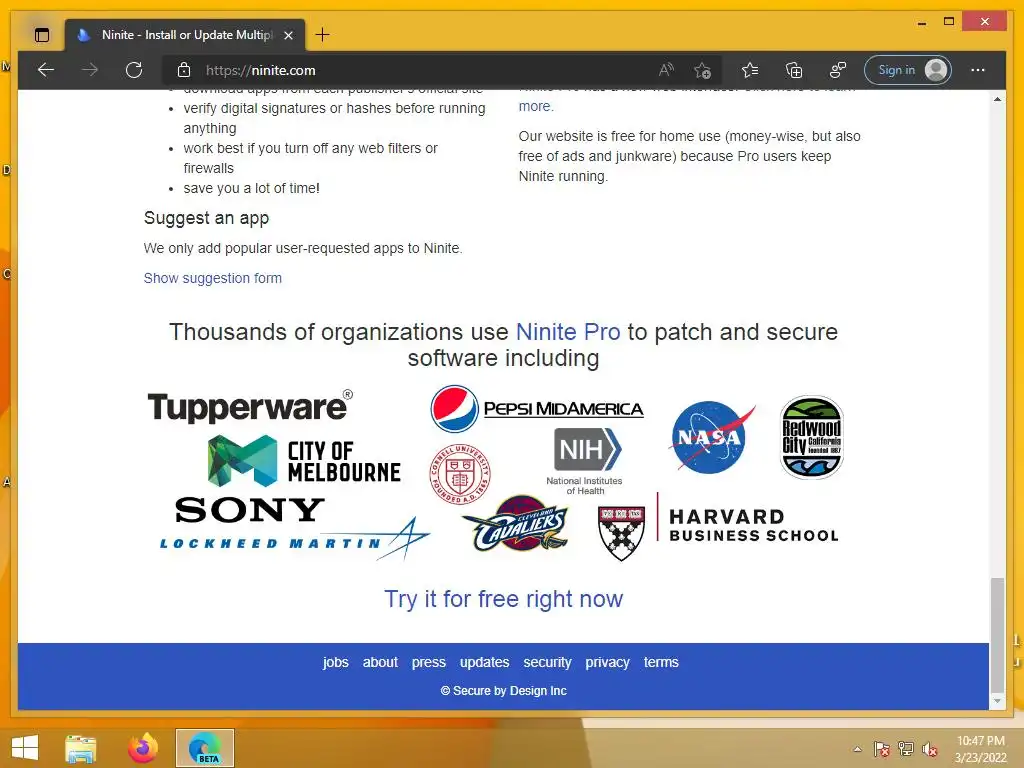Click the Harvard Business School logo
Image resolution: width=1024 pixels, height=768 pixels.
[718, 526]
